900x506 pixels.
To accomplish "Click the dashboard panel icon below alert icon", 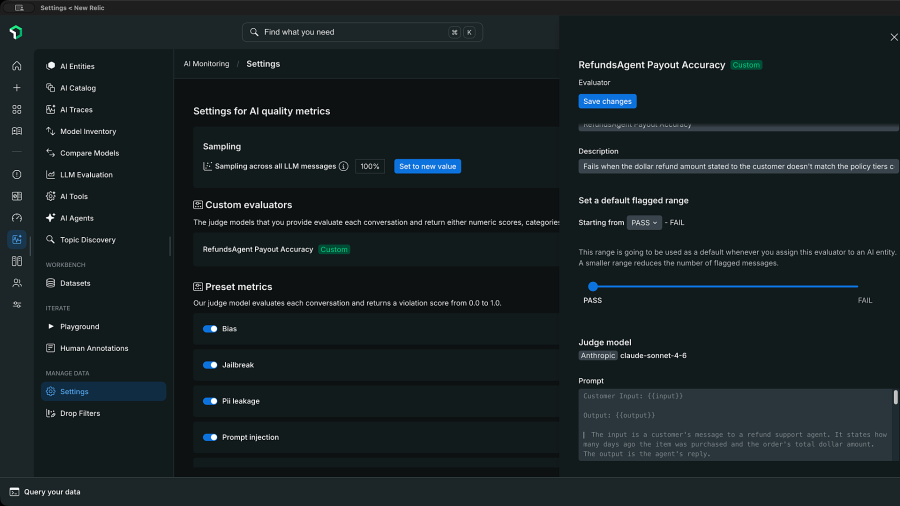I will (17, 196).
